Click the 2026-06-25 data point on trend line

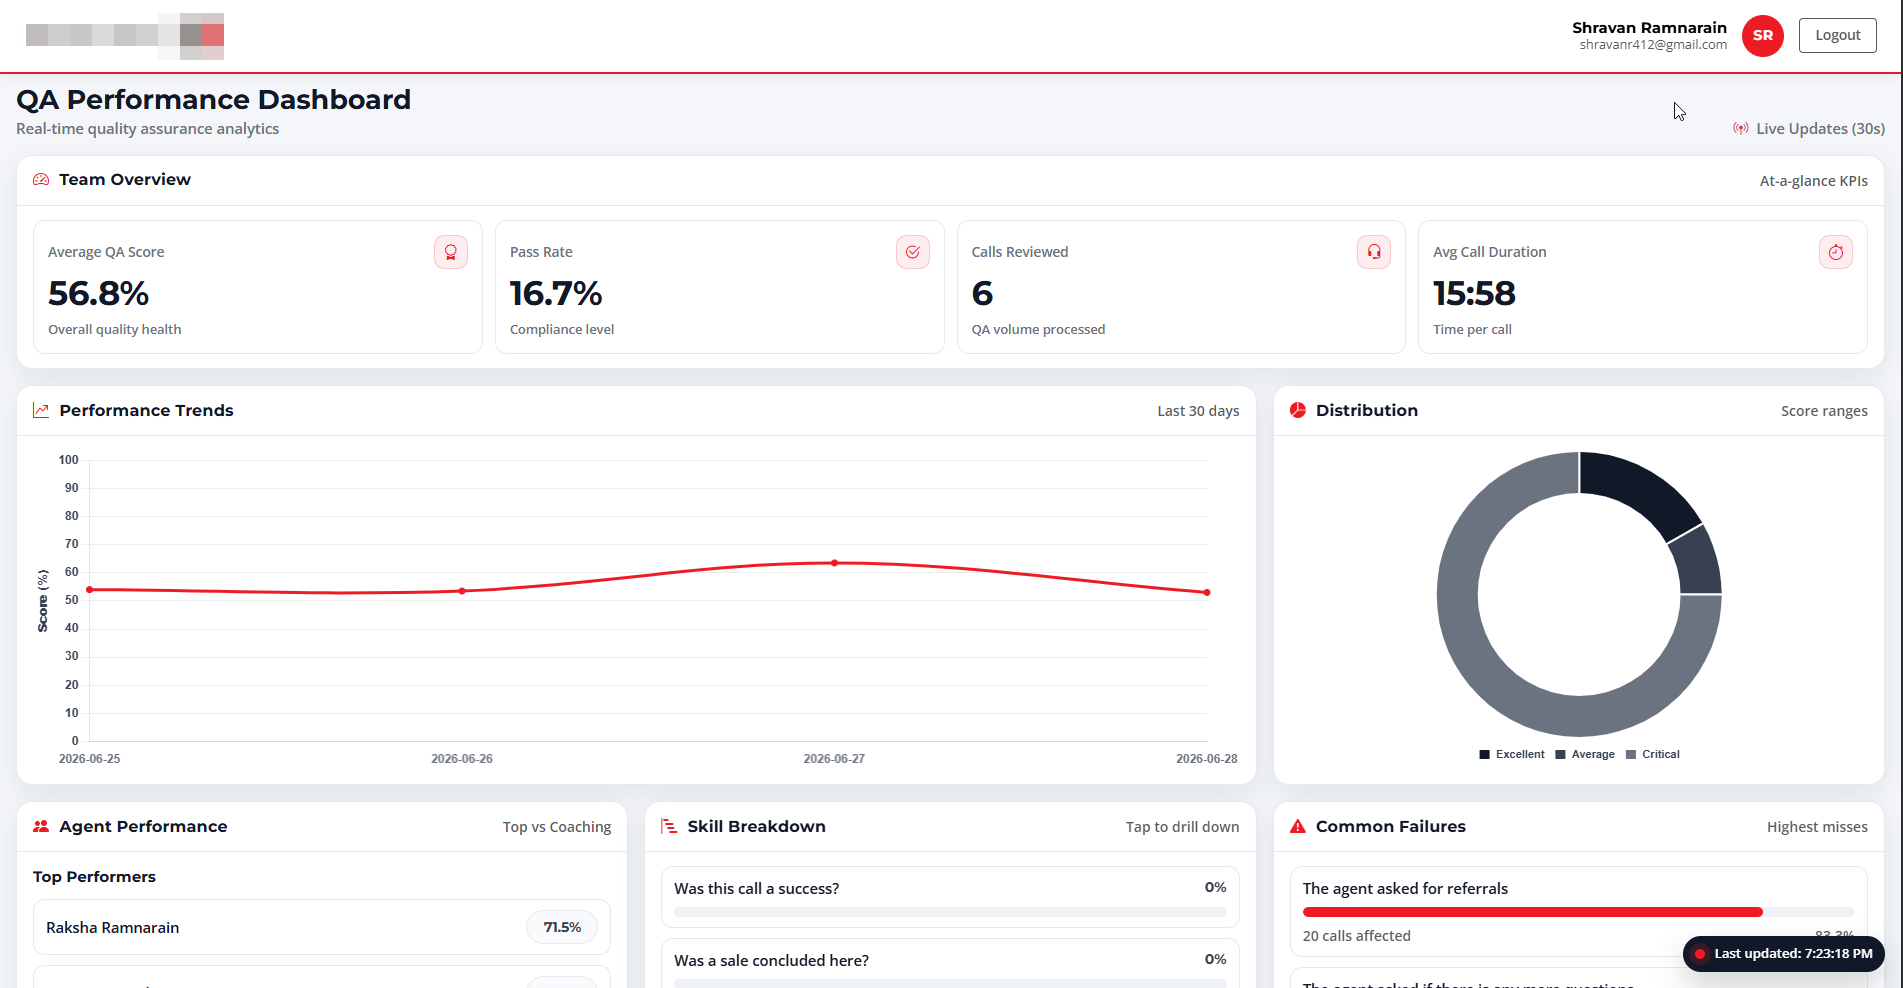pyautogui.click(x=90, y=590)
